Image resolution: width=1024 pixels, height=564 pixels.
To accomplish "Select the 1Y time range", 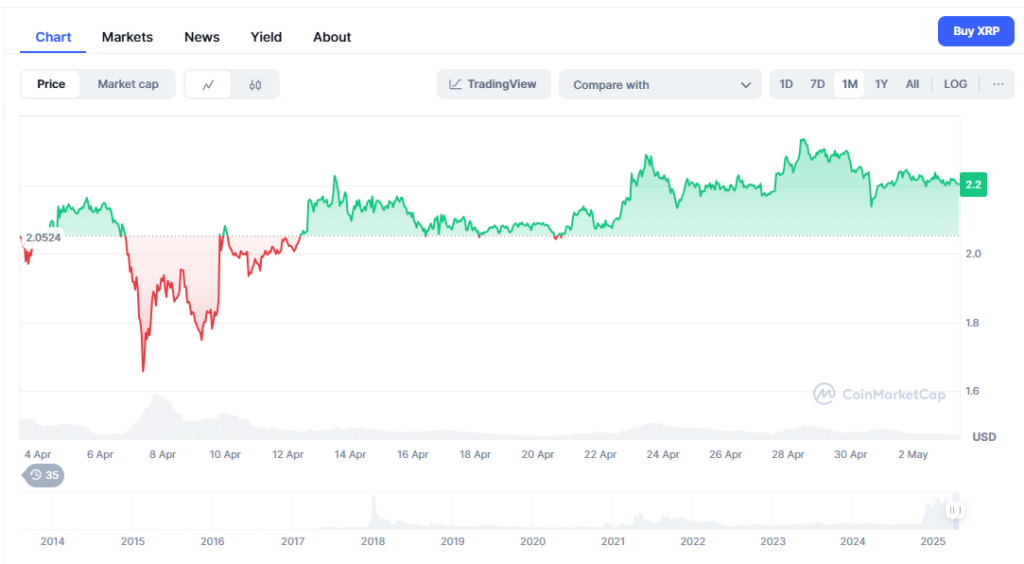I will click(x=881, y=84).
